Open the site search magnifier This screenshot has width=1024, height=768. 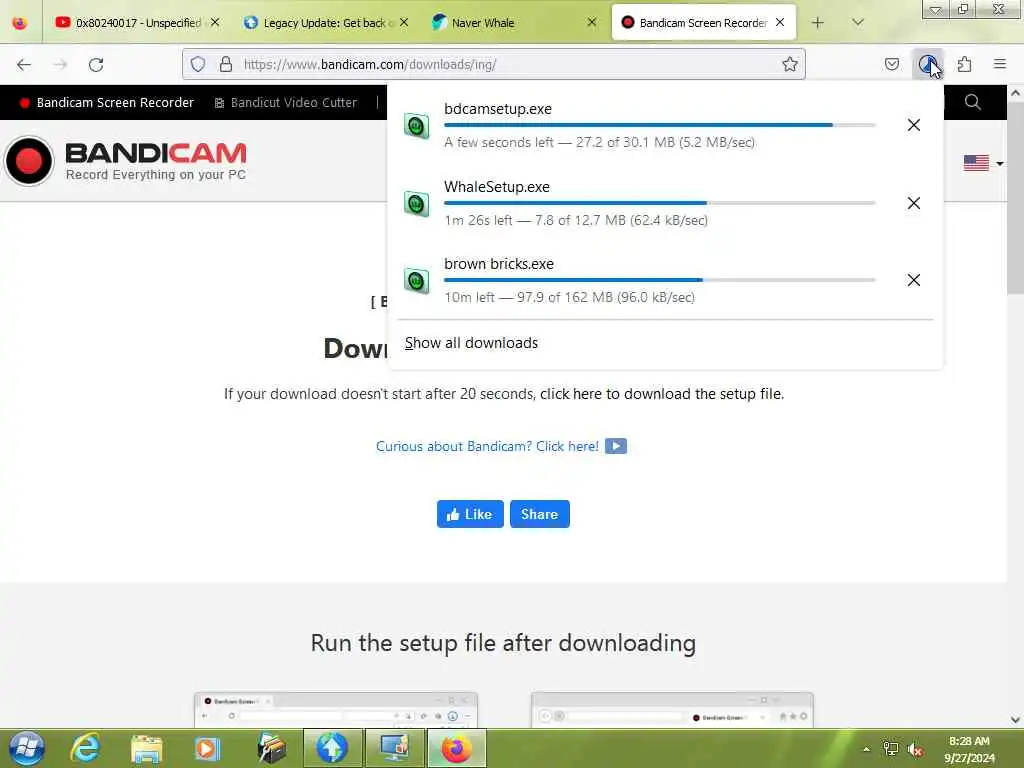pyautogui.click(x=972, y=102)
